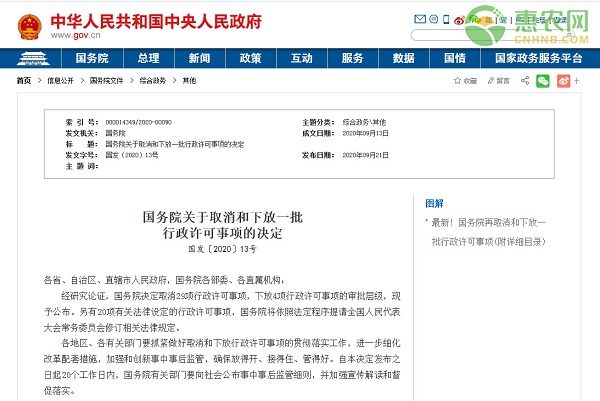Click the 图解 heading
This screenshot has width=600, height=401.
coord(434,204)
